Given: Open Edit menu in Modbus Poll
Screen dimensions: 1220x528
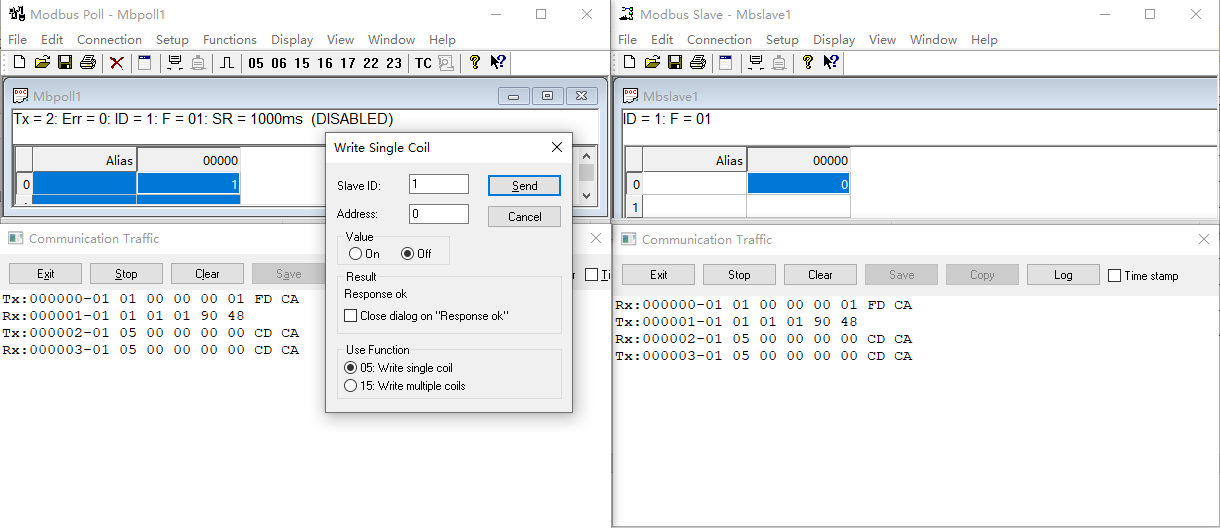Looking at the screenshot, I should click(x=52, y=40).
